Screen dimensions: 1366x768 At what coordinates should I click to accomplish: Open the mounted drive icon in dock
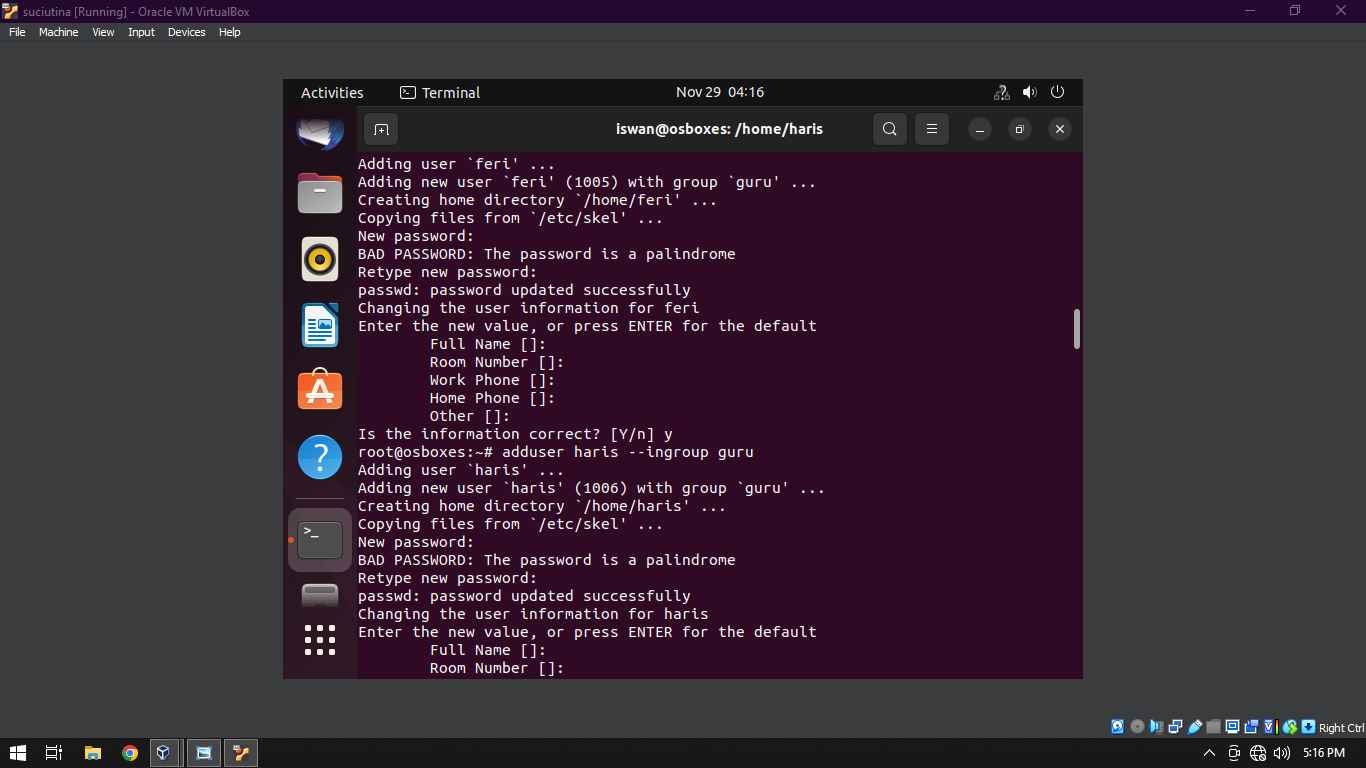[320, 595]
